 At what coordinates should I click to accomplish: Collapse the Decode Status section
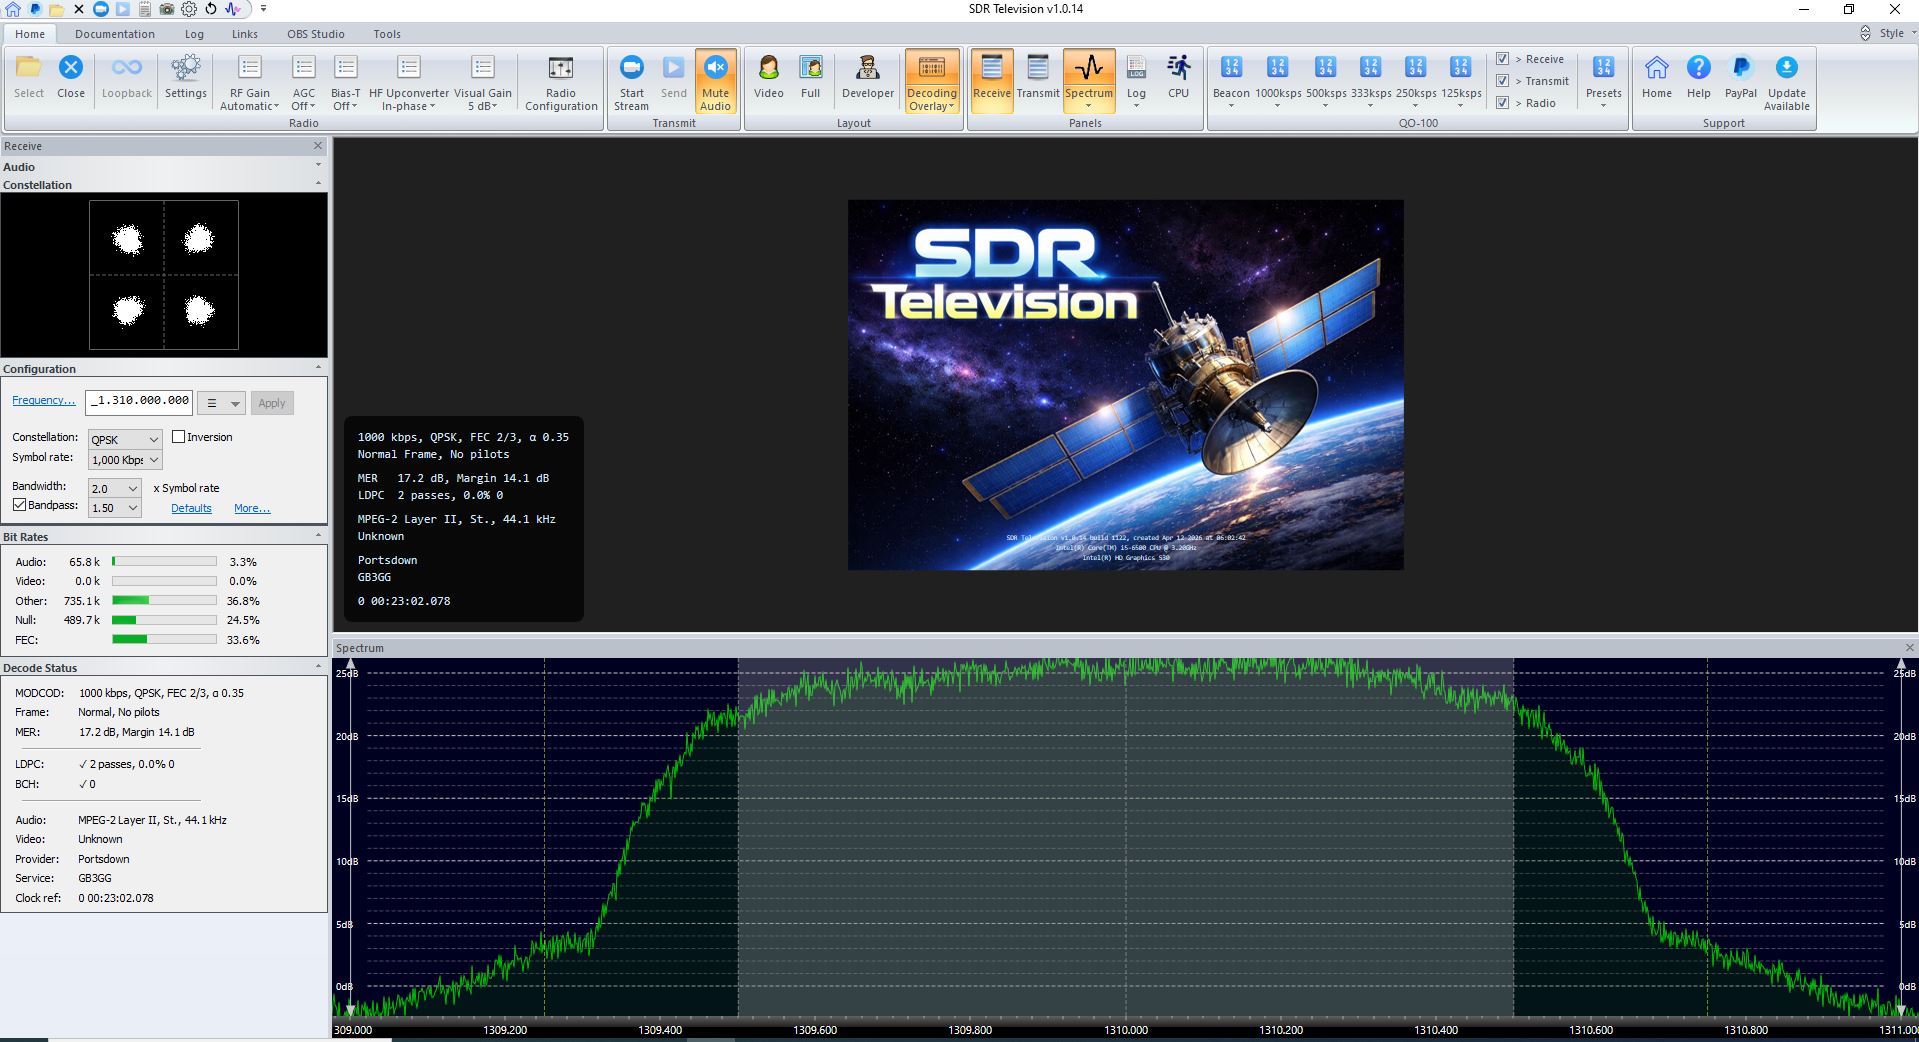click(319, 667)
